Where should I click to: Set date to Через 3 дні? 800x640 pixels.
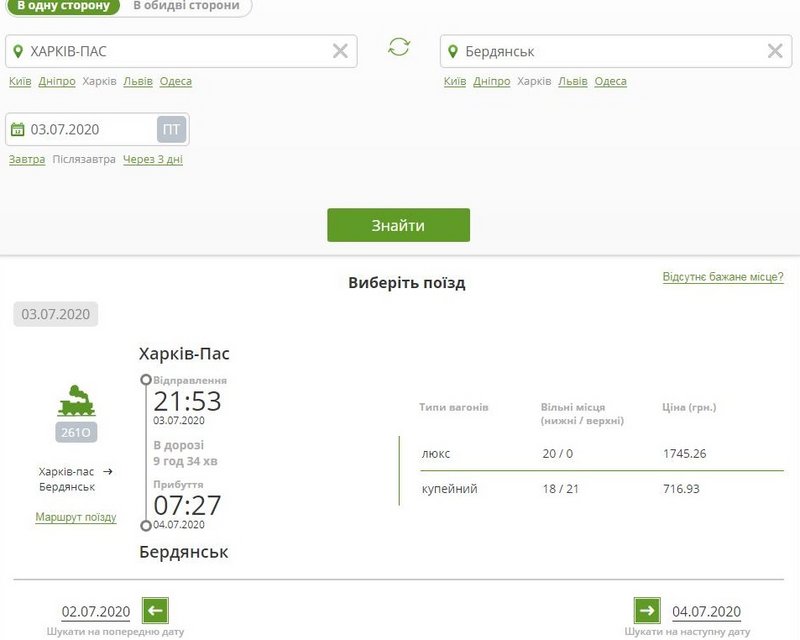click(x=153, y=159)
